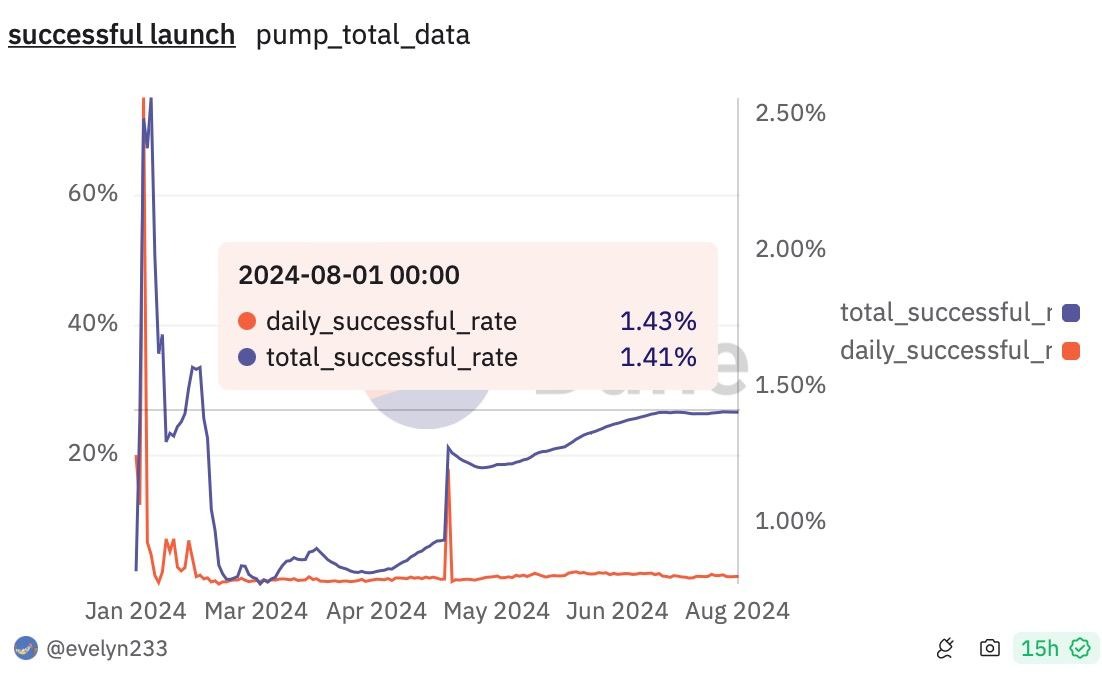
Task: Toggle the total_successful_rate legend series
Action: pos(945,313)
